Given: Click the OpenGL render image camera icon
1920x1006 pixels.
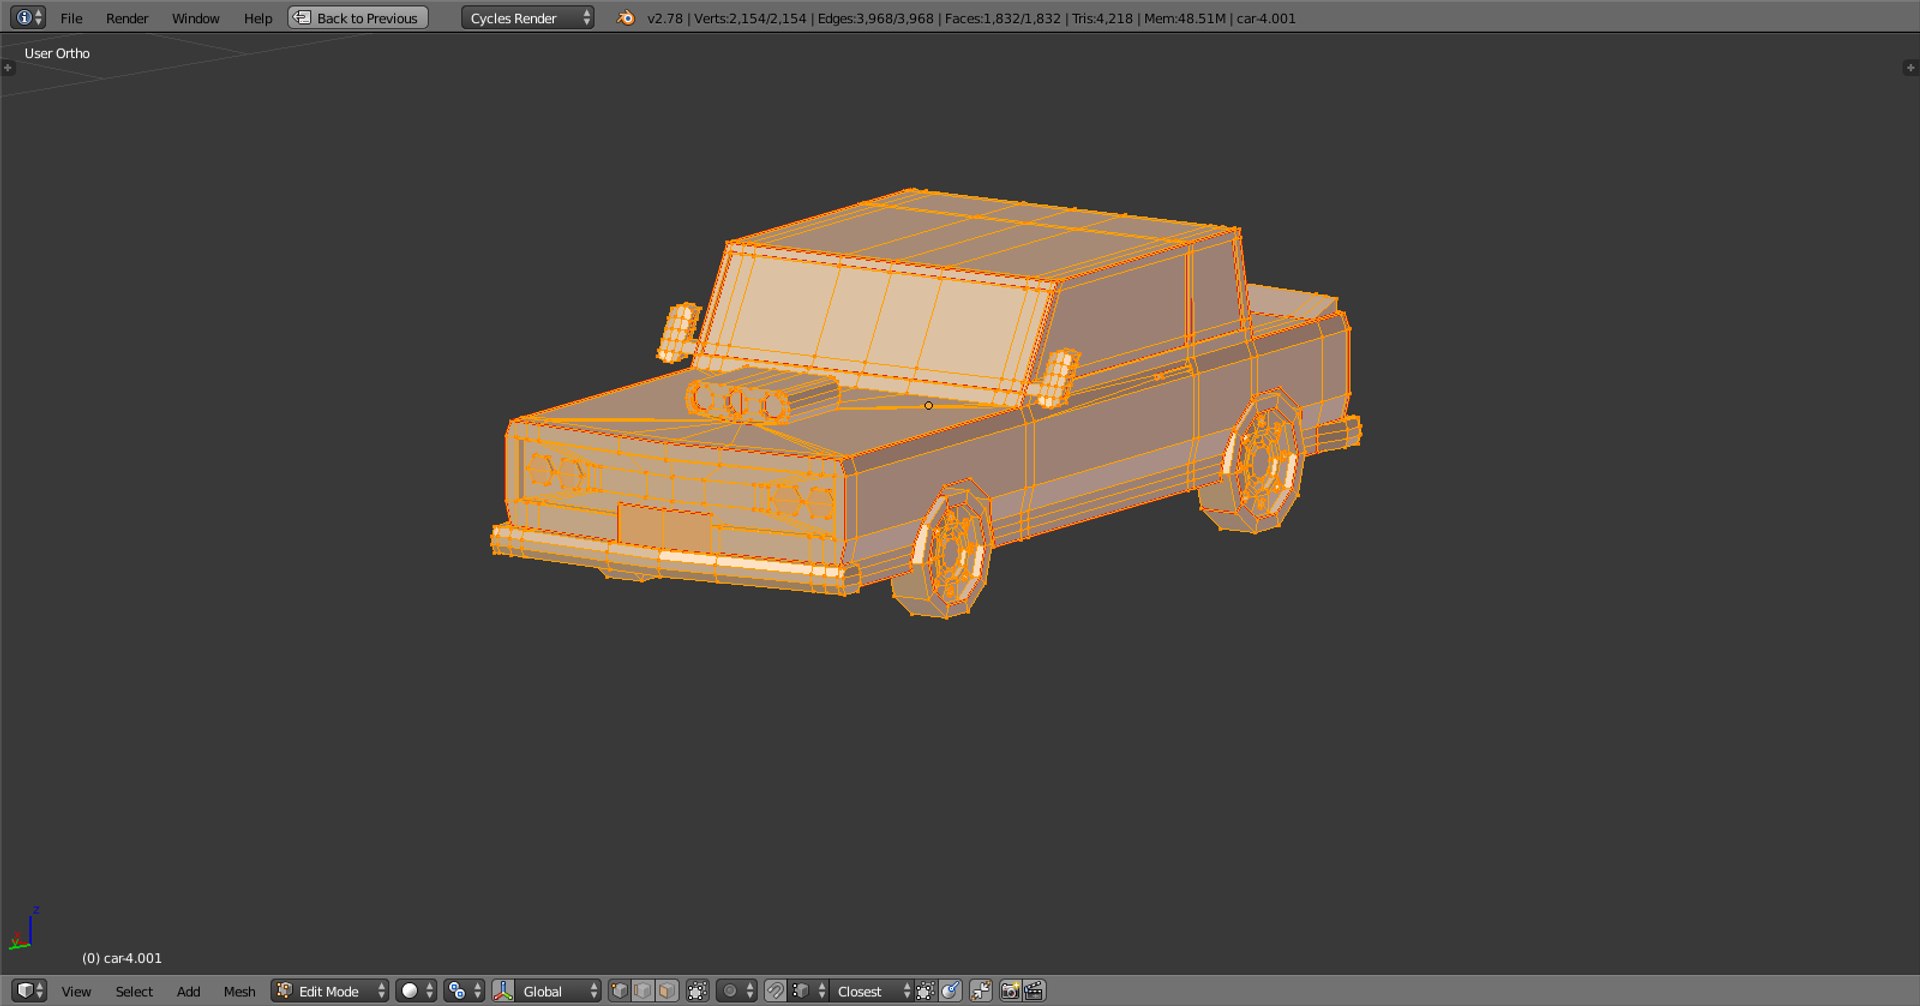Looking at the screenshot, I should coord(1010,991).
